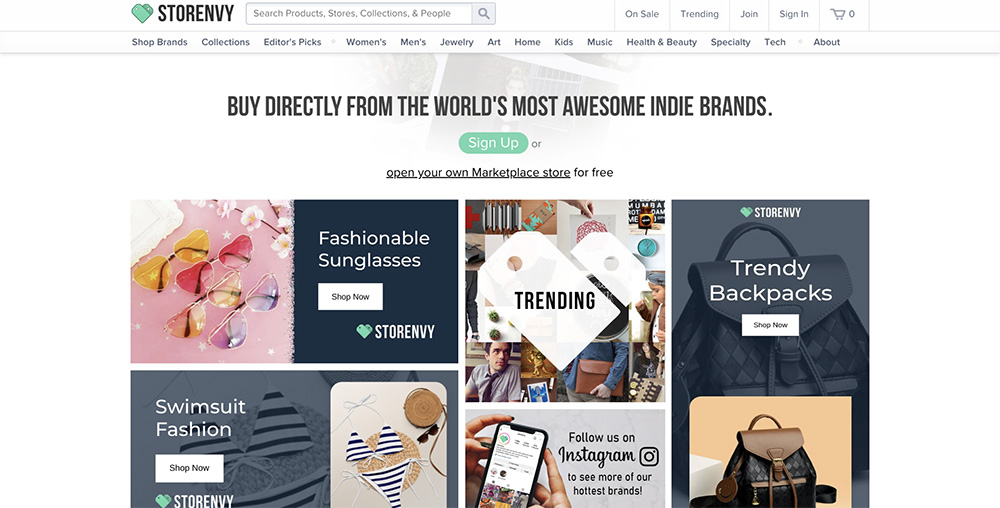This screenshot has height=508, width=1000.
Task: Click the Storenvy logo on the sunglasses banner
Action: click(x=395, y=331)
